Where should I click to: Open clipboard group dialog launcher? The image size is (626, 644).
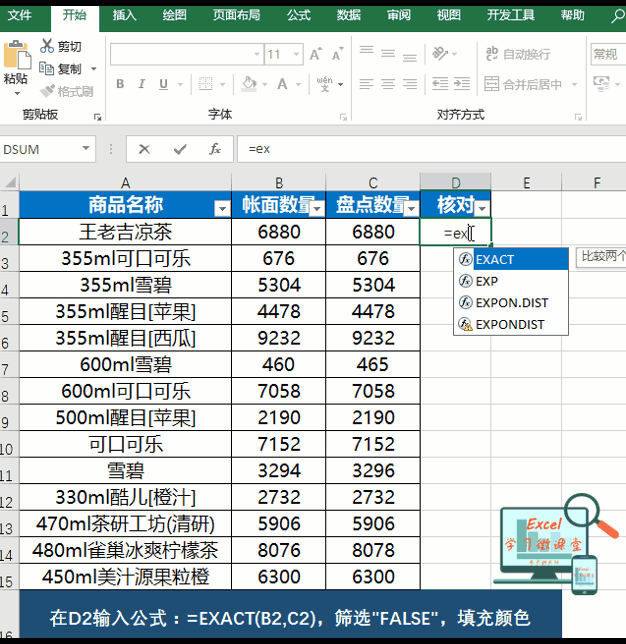(97, 117)
